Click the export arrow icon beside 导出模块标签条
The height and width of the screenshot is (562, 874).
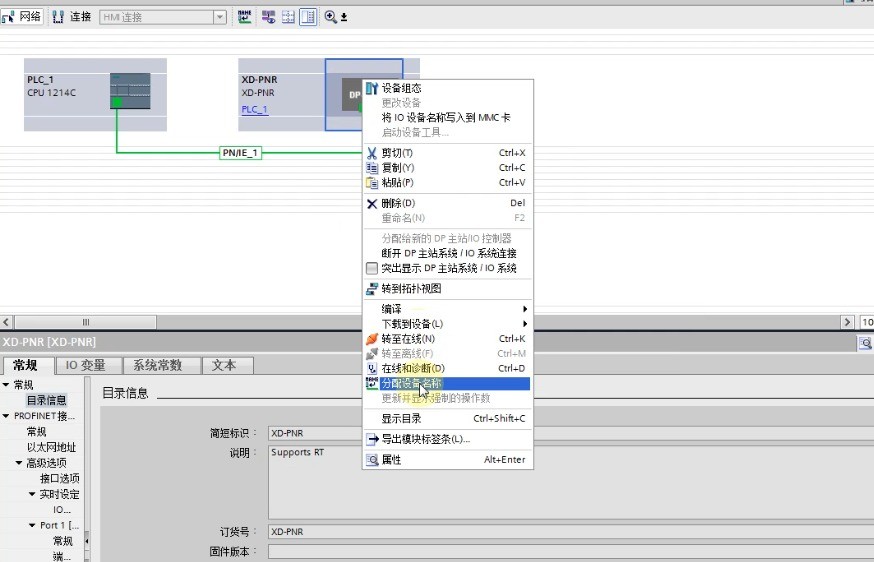(x=372, y=439)
